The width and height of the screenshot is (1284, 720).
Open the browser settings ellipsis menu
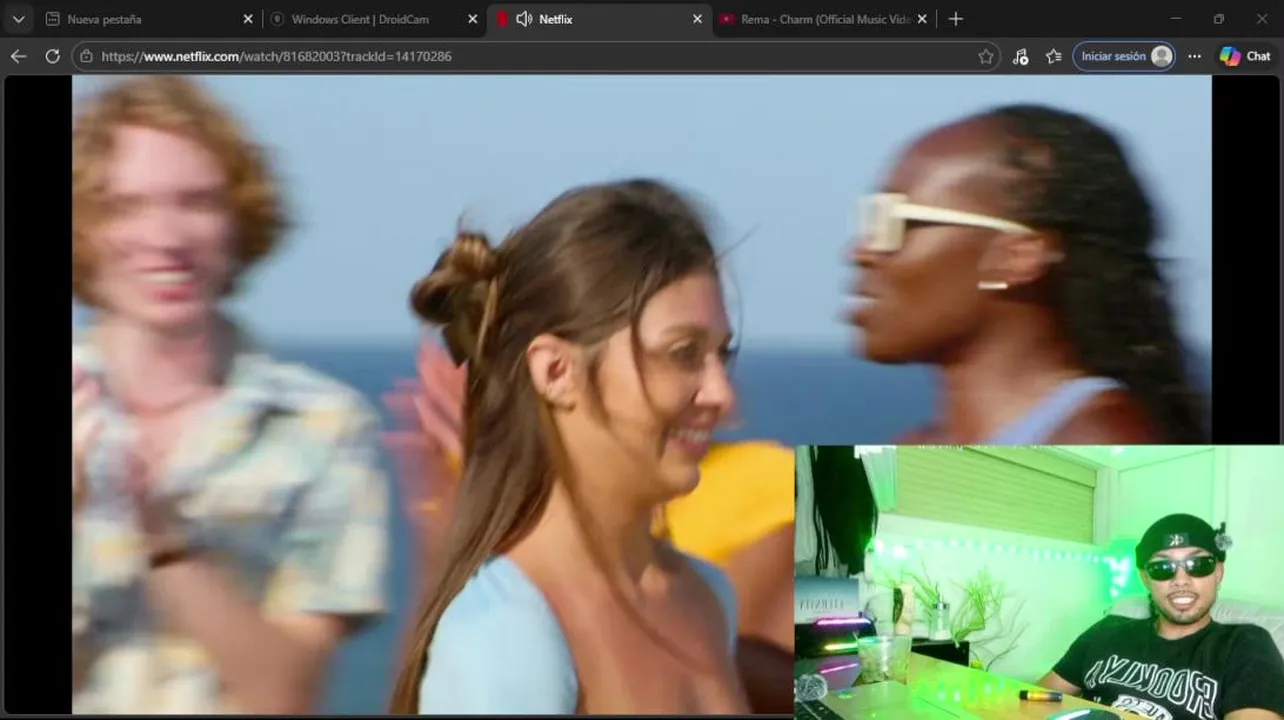1194,56
